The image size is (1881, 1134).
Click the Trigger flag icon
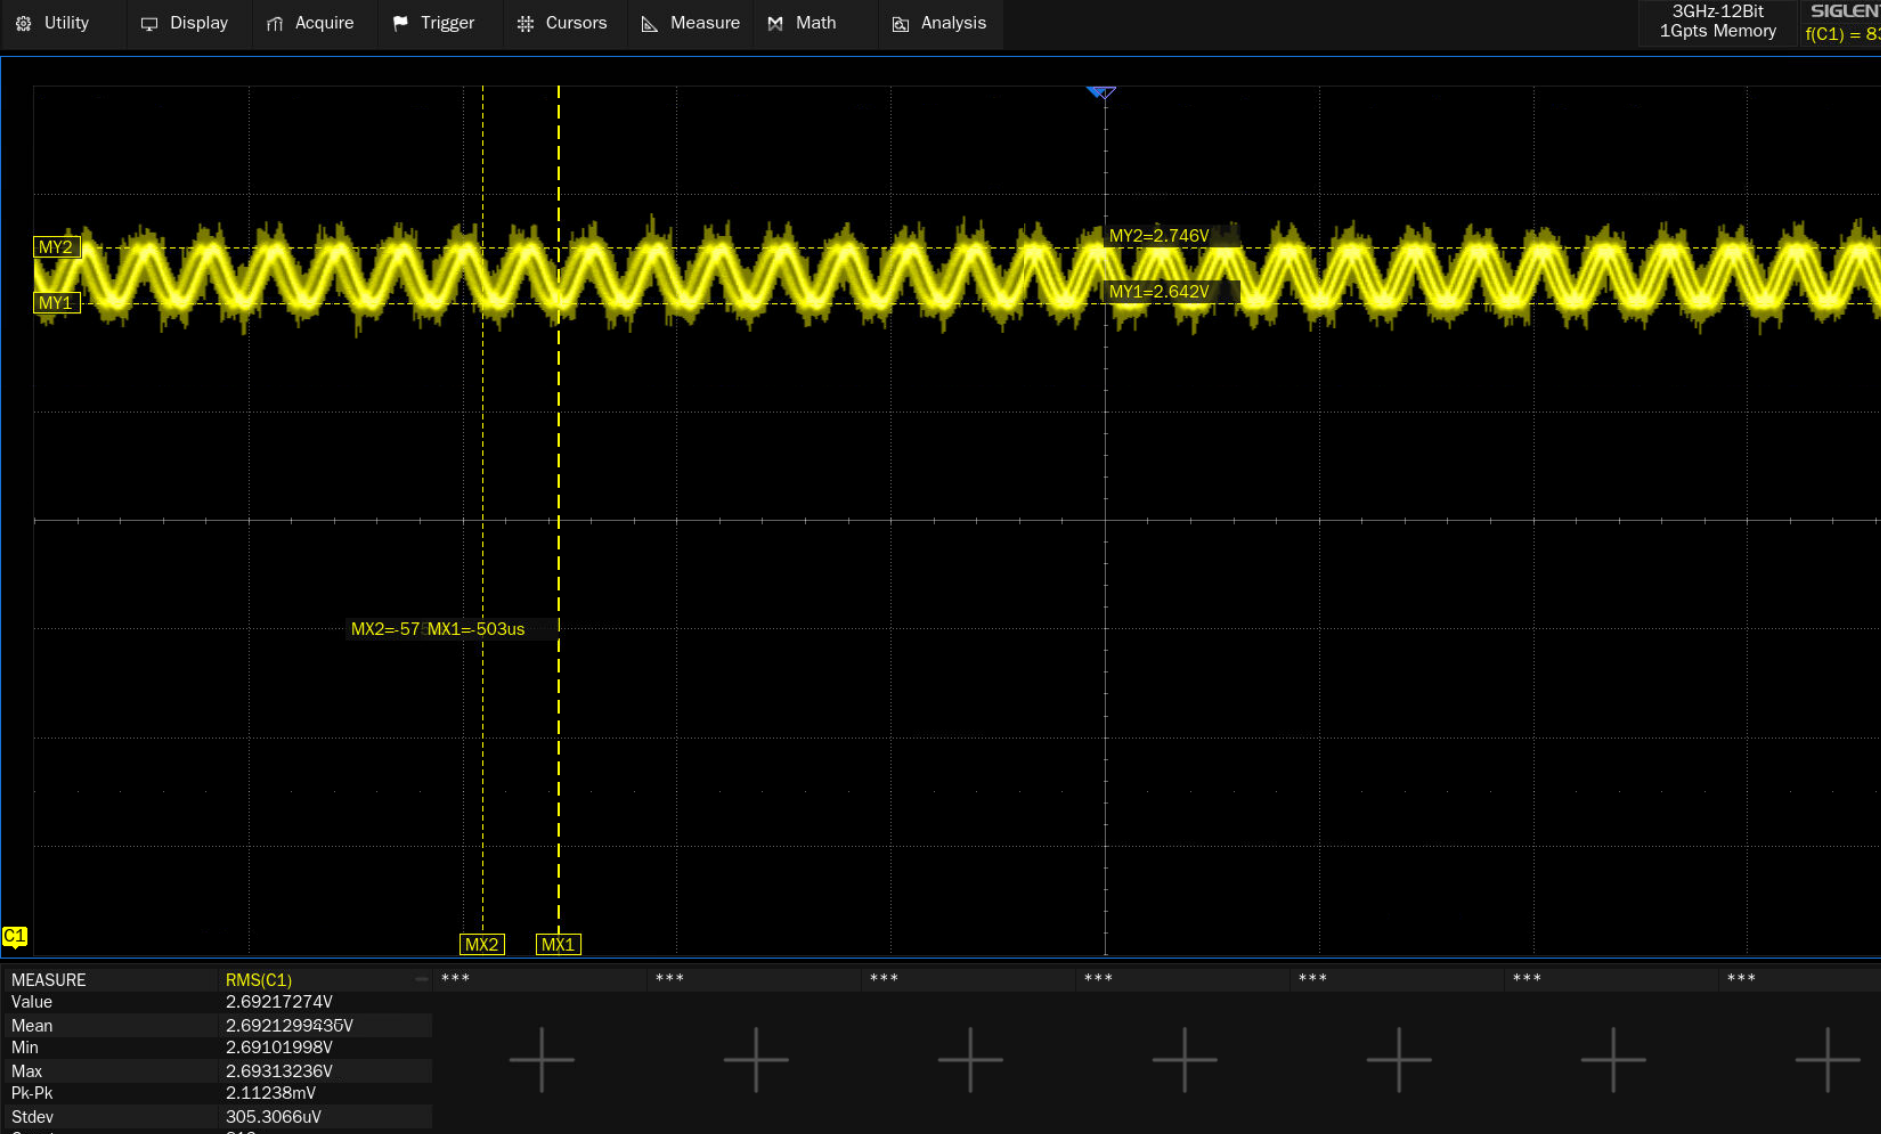[400, 24]
